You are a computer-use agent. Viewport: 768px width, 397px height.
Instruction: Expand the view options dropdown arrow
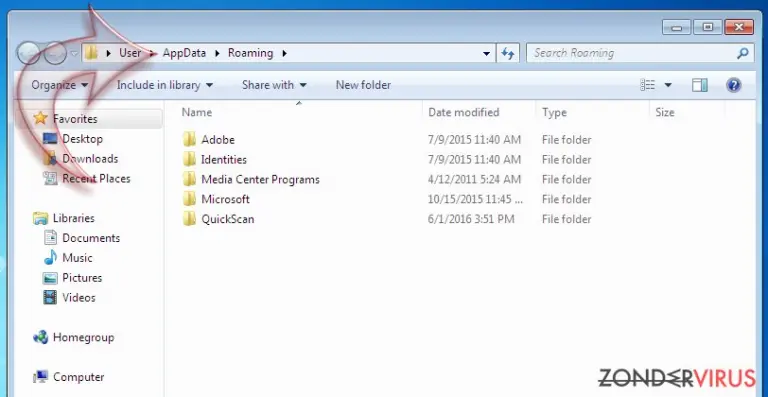pyautogui.click(x=668, y=85)
